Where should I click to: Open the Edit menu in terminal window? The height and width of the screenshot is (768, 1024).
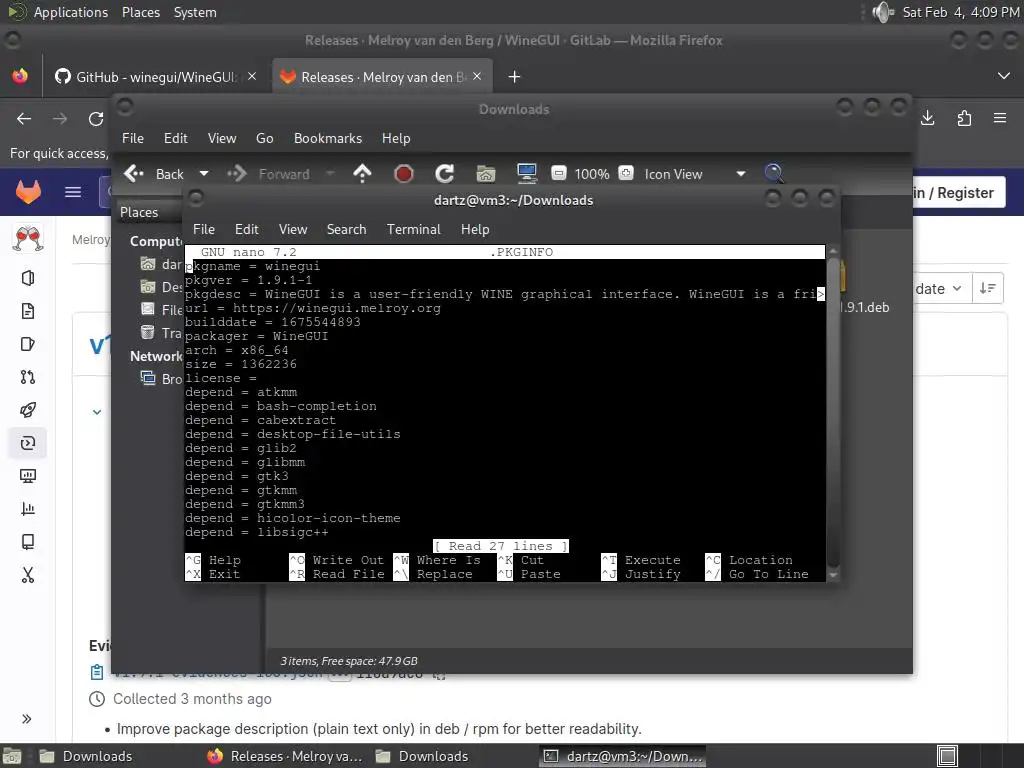tap(246, 229)
